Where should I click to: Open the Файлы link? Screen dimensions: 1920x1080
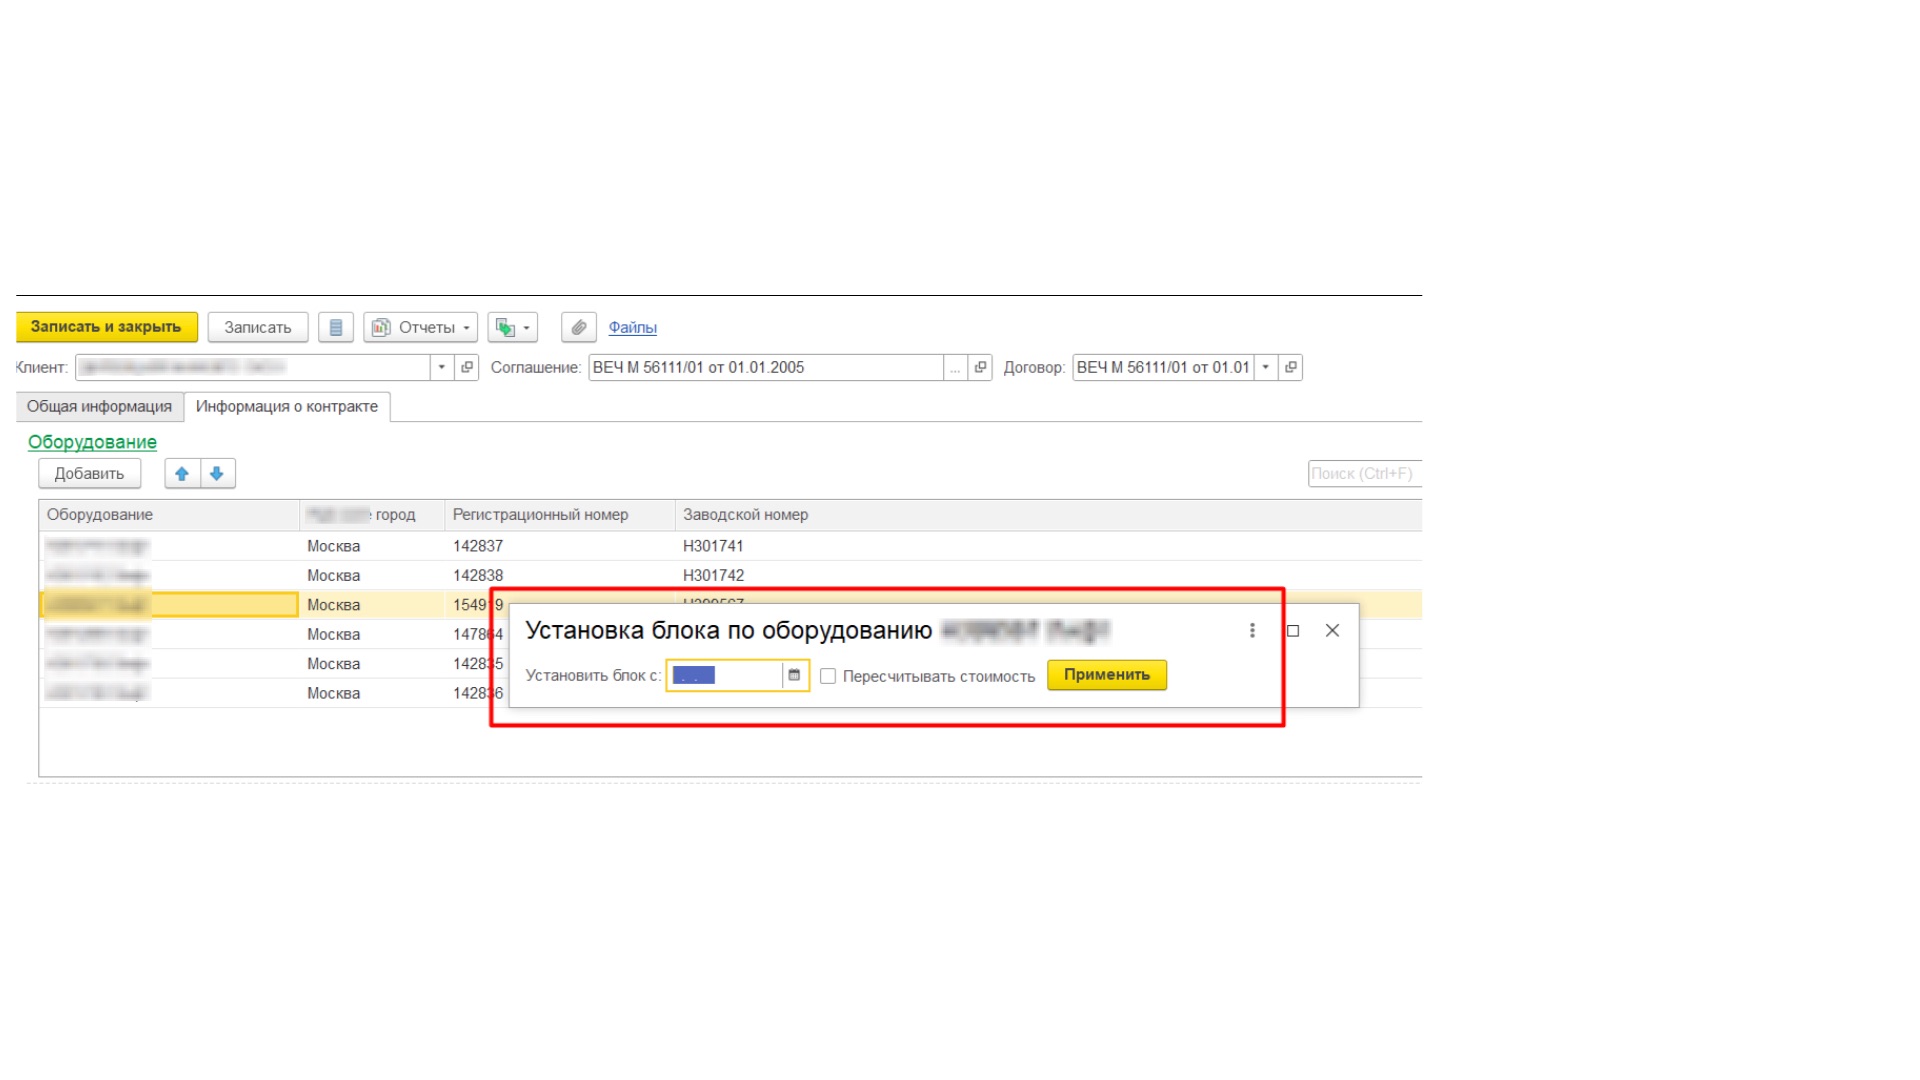[632, 327]
